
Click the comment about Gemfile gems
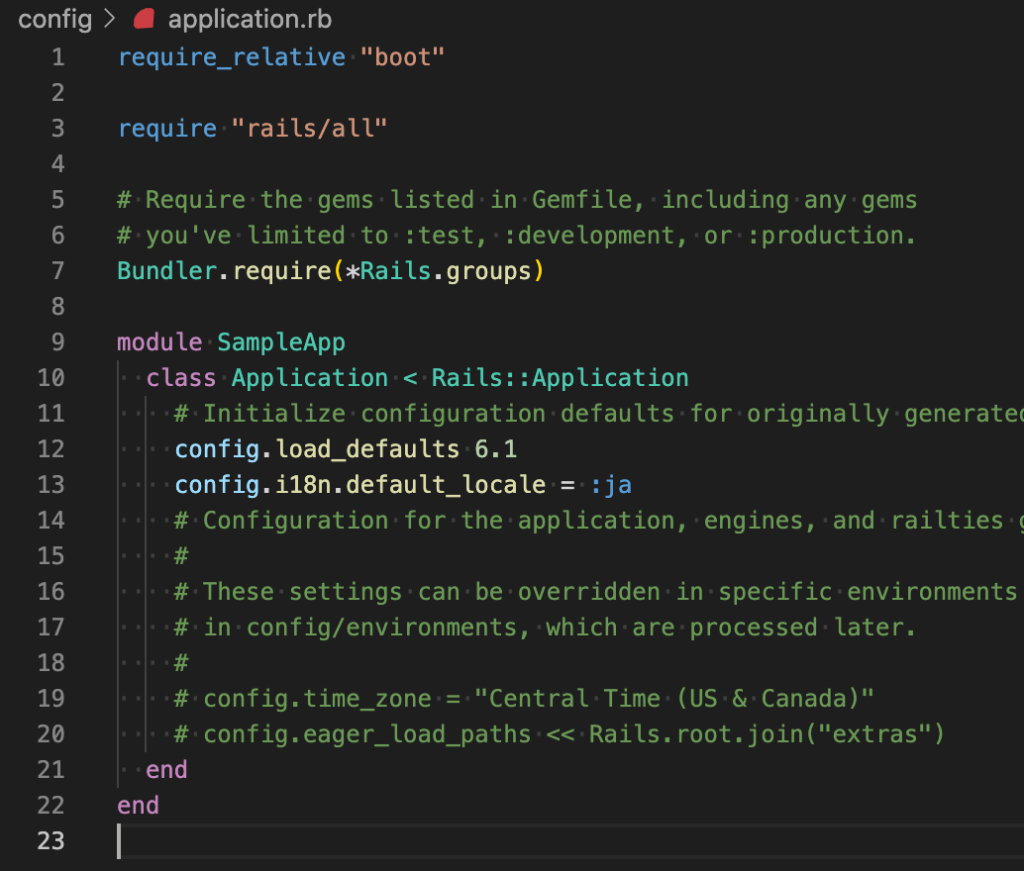pos(517,200)
